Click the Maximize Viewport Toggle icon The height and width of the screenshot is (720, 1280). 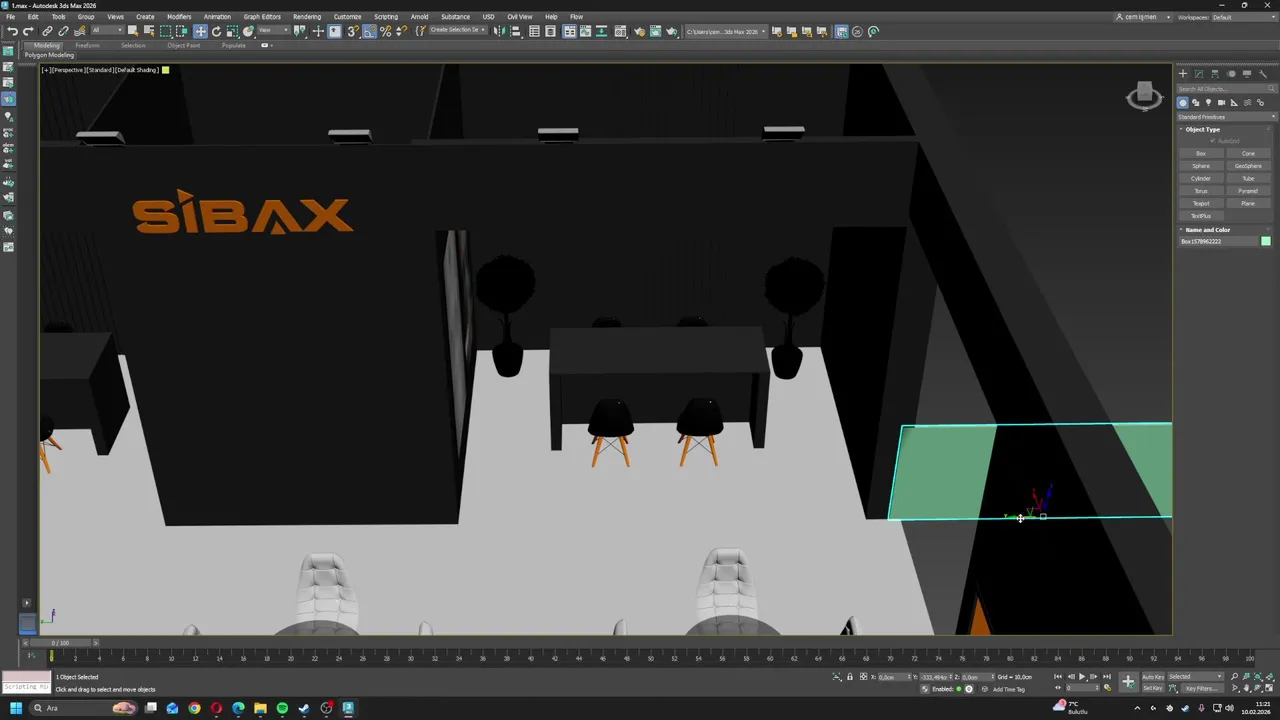coord(1269,688)
